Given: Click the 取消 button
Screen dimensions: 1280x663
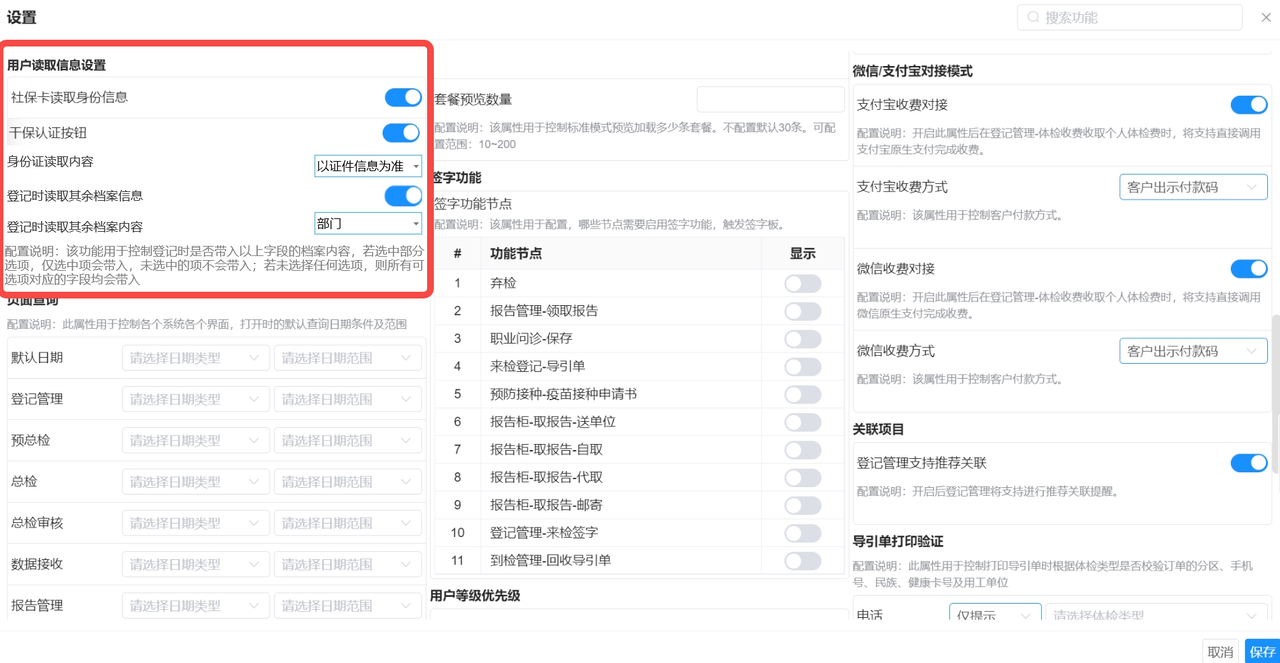Looking at the screenshot, I should click(1220, 652).
